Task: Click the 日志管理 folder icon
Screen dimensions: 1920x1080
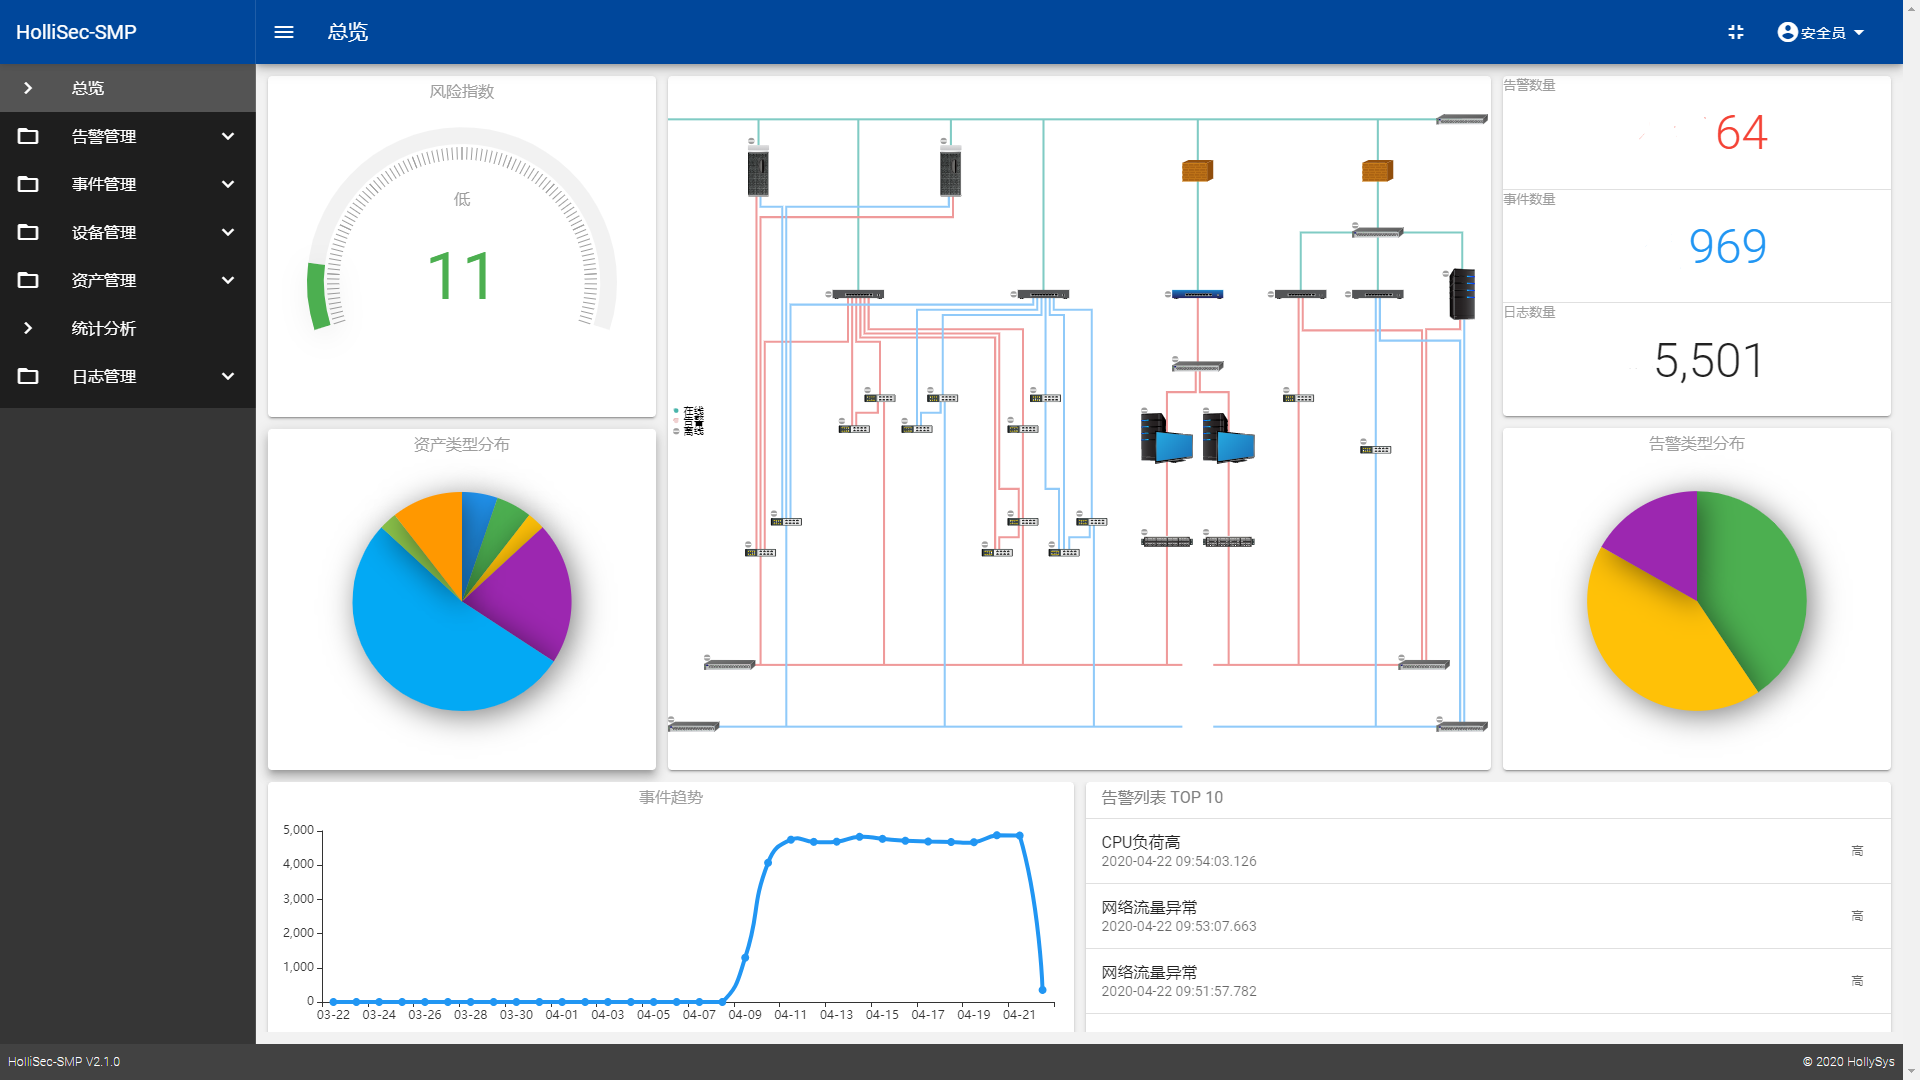Action: pyautogui.click(x=28, y=376)
